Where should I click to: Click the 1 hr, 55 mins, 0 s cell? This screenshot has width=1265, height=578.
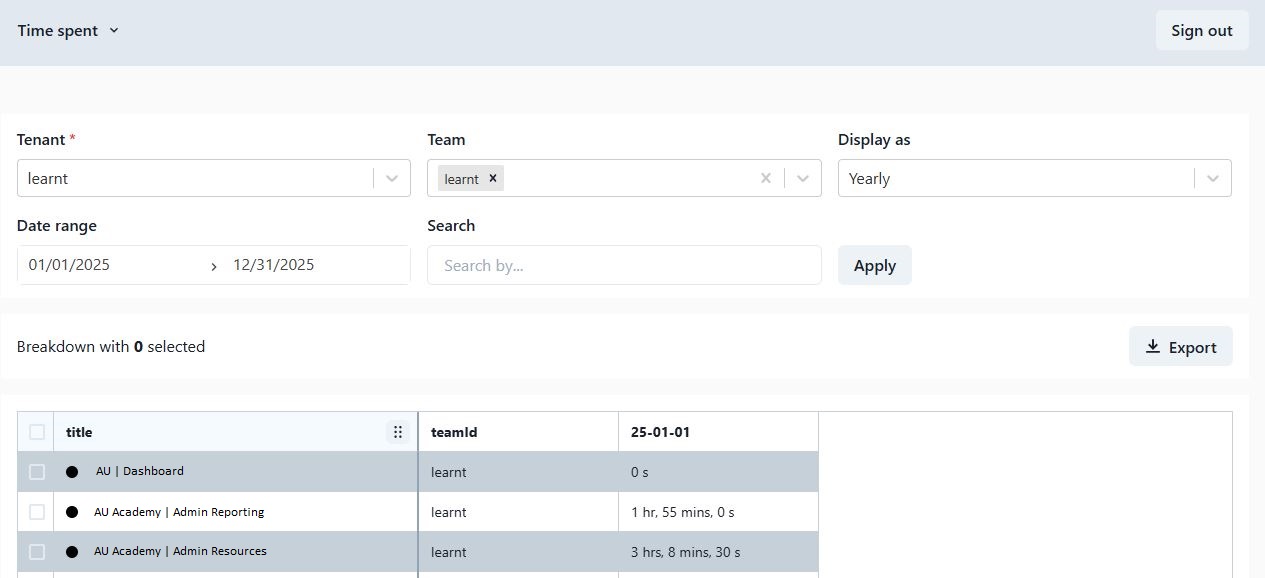718,512
